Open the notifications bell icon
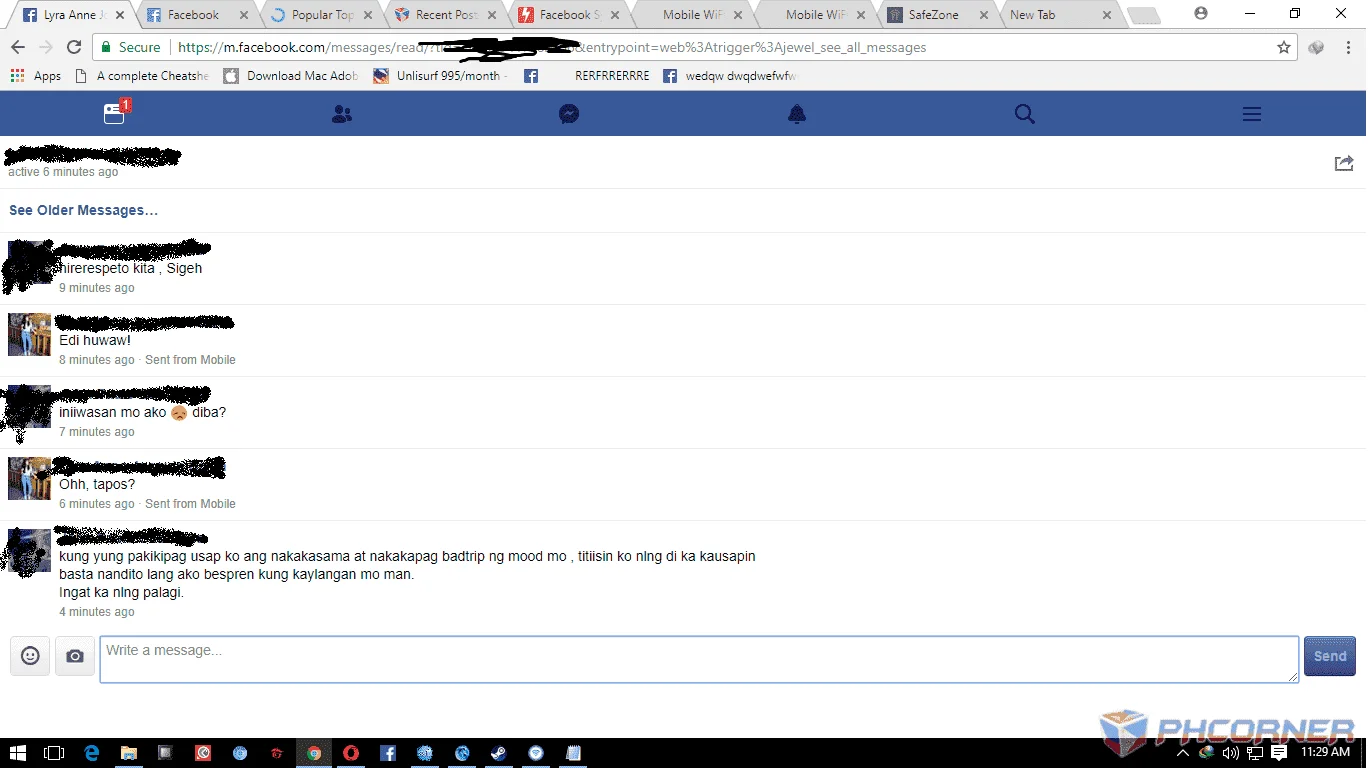The height and width of the screenshot is (768, 1368). (x=797, y=115)
